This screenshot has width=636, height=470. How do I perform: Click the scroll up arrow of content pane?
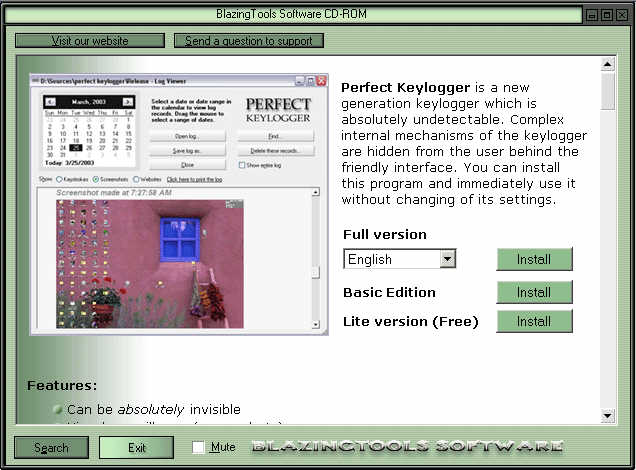pos(607,64)
